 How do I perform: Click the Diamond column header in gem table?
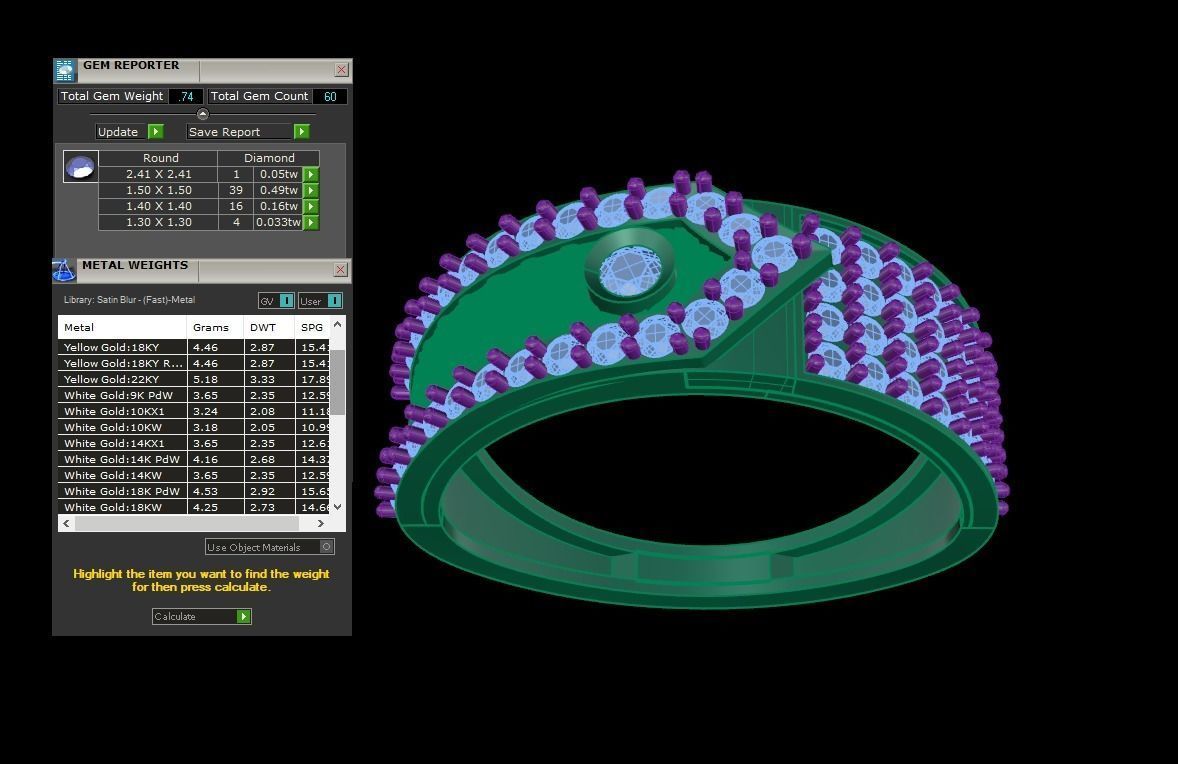tap(269, 158)
